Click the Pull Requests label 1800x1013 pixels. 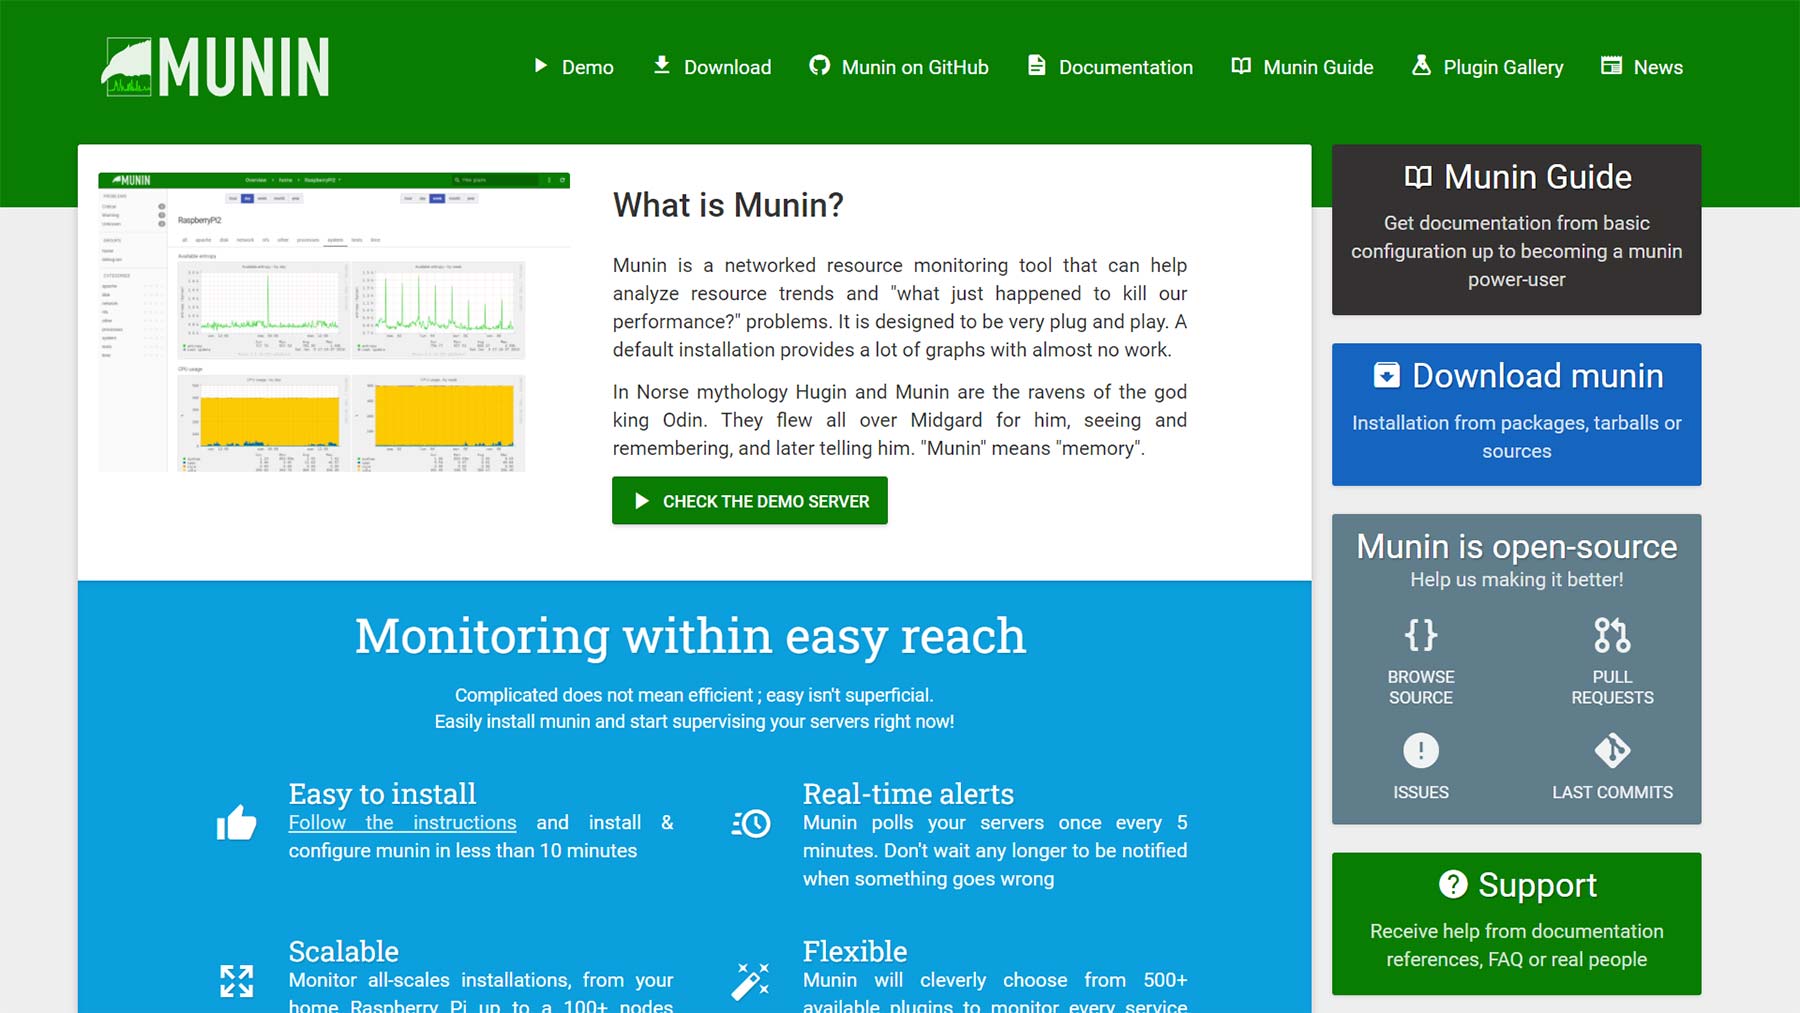(1612, 687)
